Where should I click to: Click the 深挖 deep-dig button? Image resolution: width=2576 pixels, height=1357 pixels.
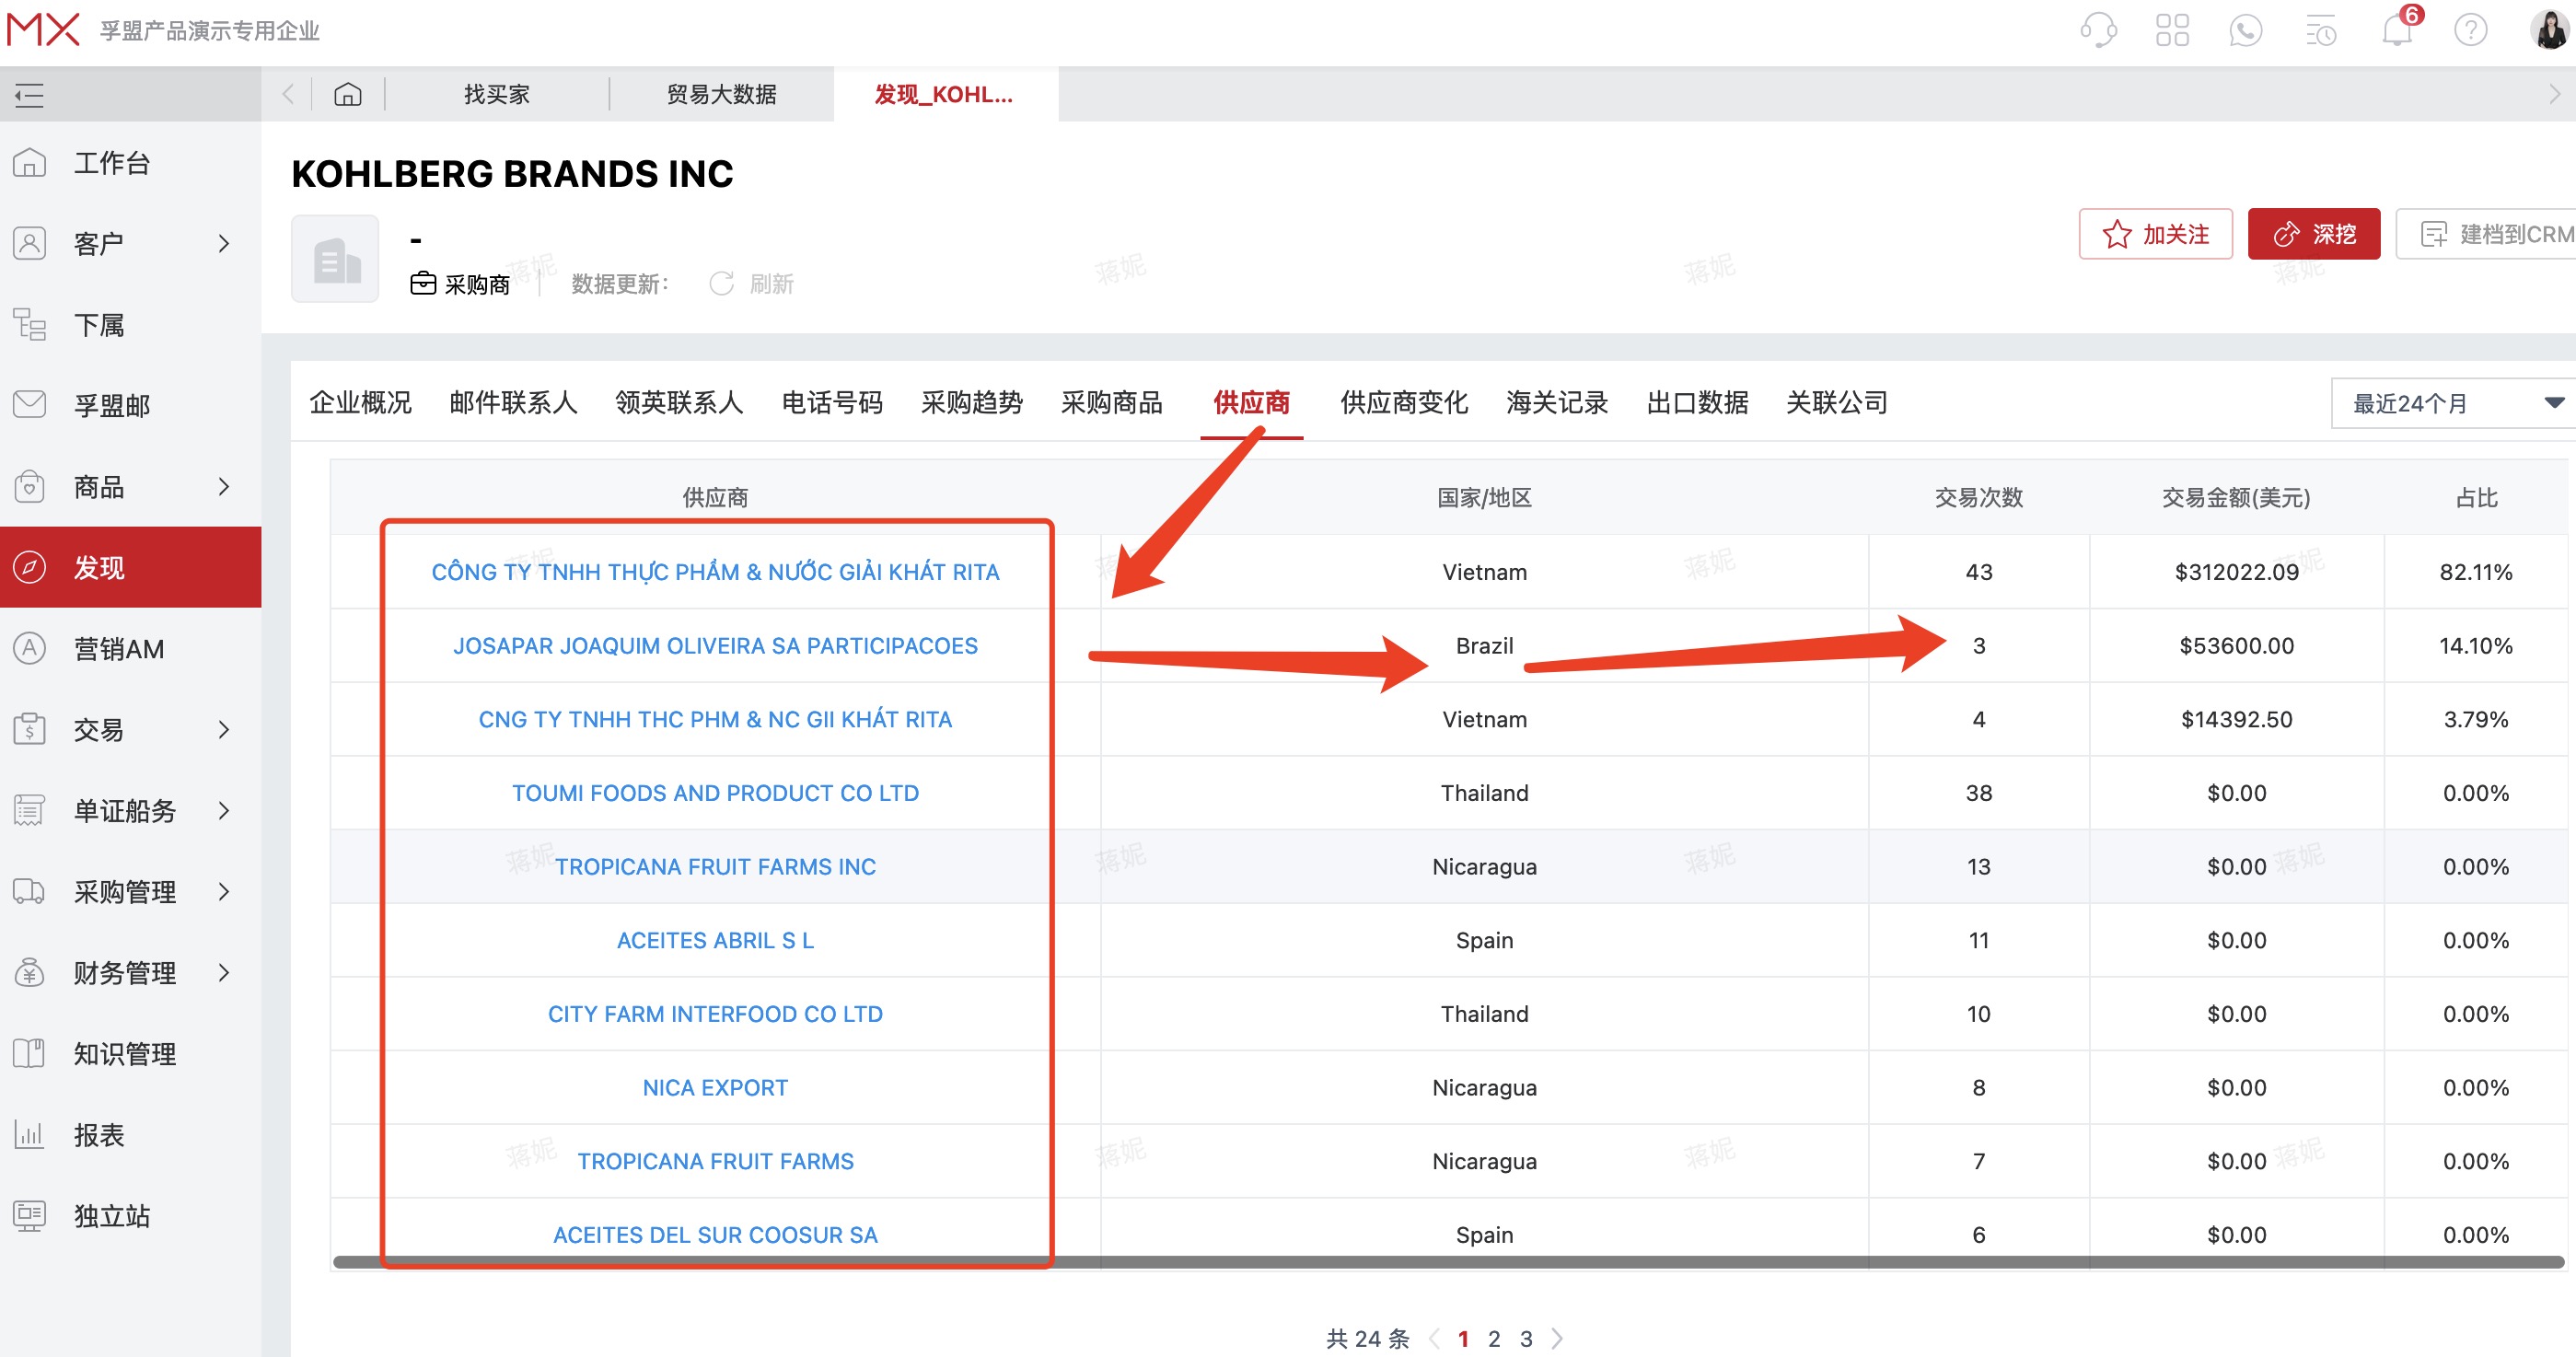coord(2314,234)
